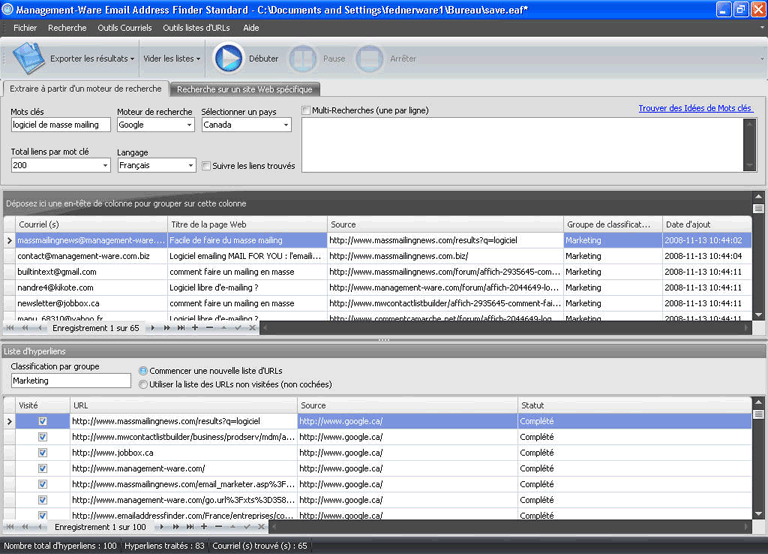Click the Débuter play icon

coord(228,59)
